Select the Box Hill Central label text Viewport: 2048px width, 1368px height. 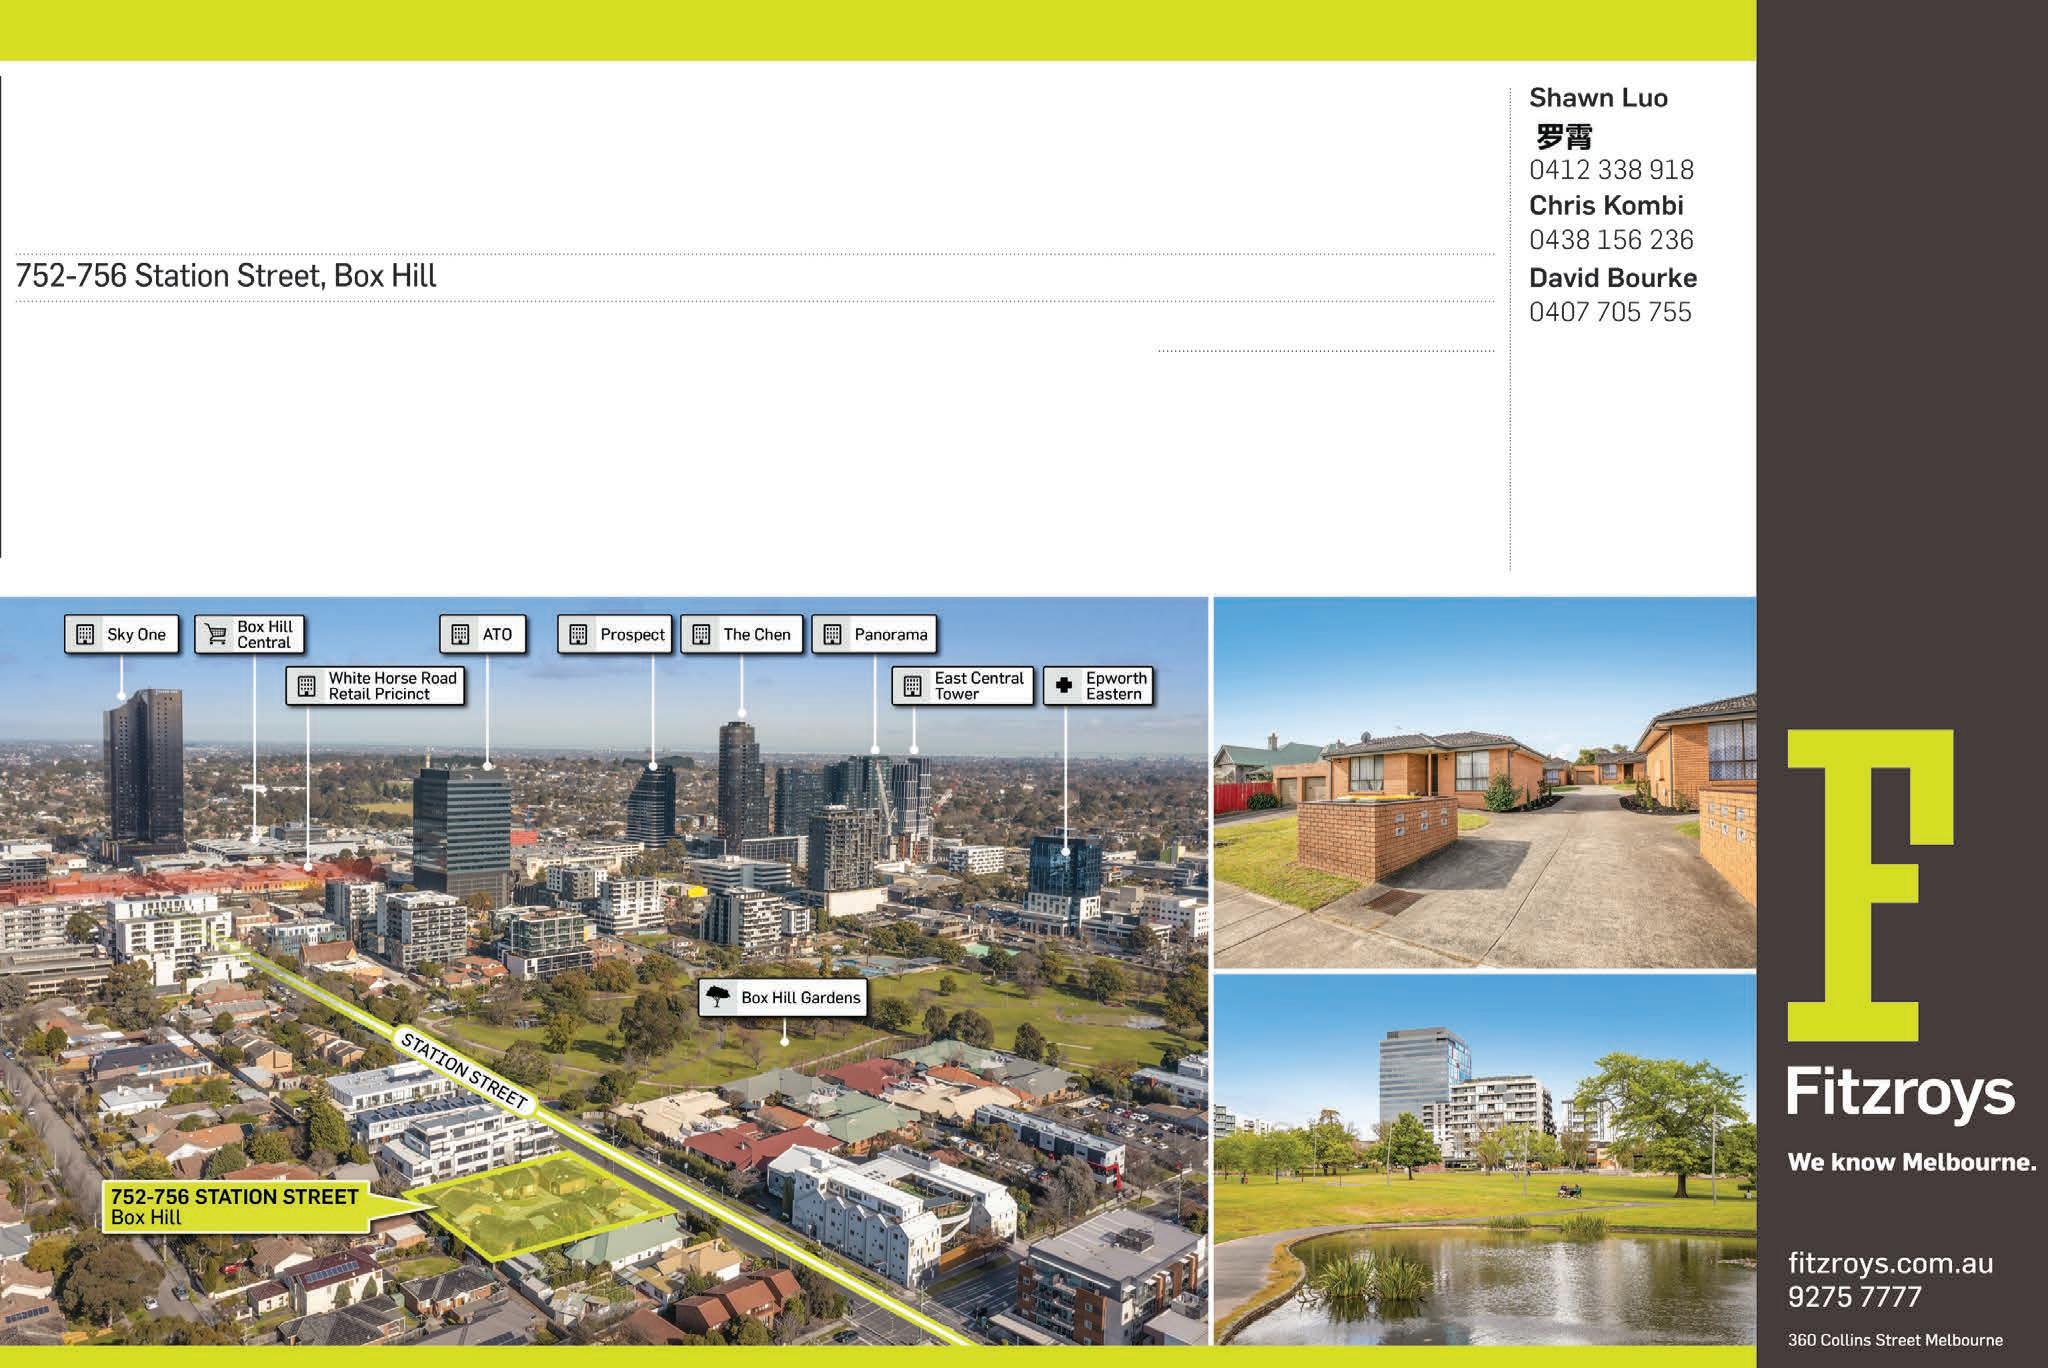[265, 634]
